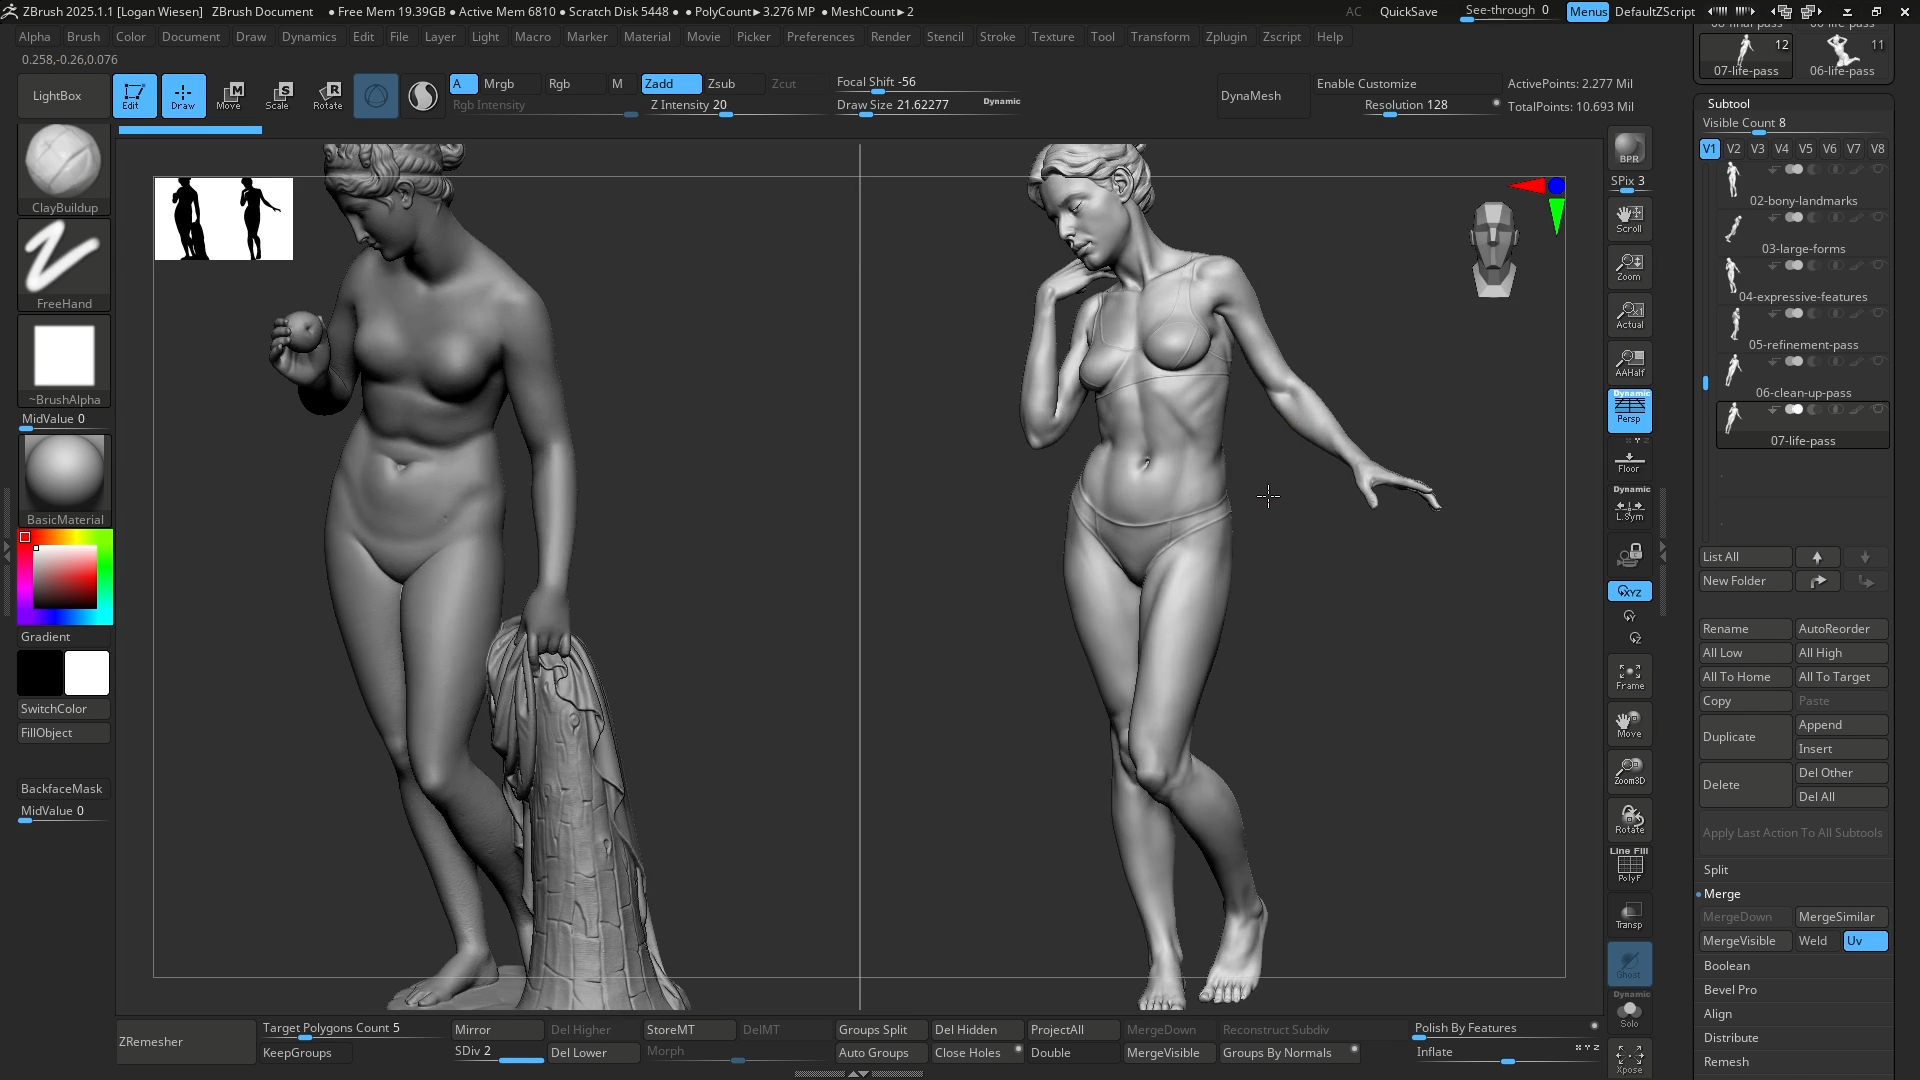
Task: Pick a color from the gradient color picker
Action: [65, 577]
